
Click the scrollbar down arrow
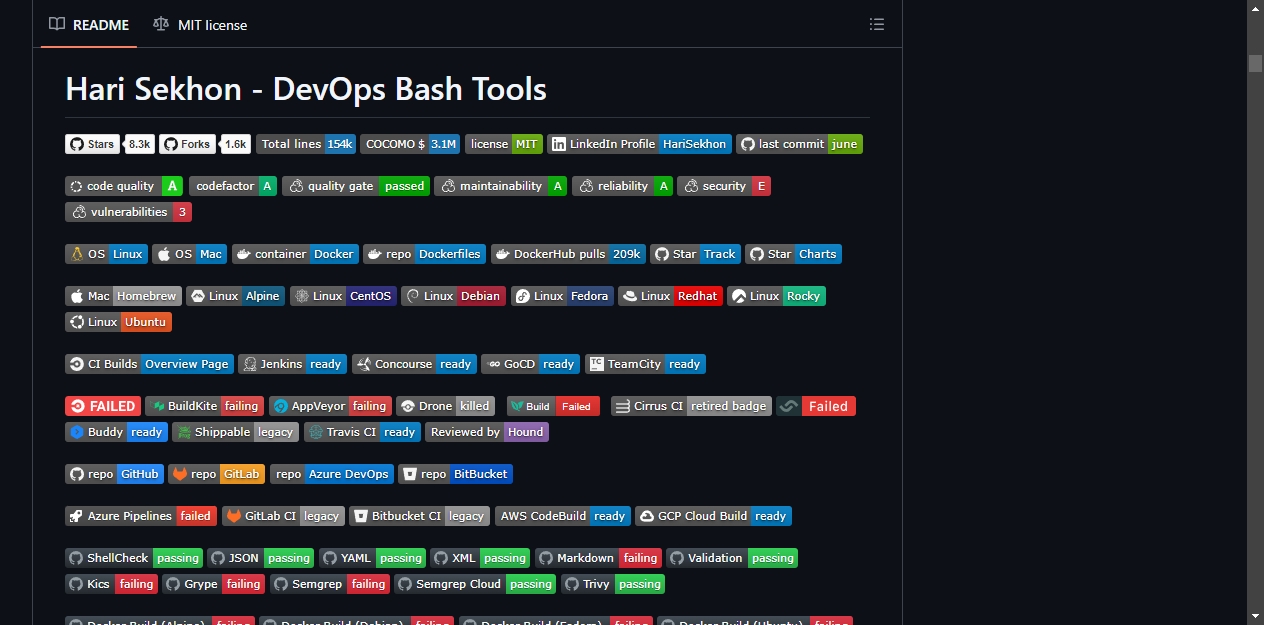point(1255,615)
